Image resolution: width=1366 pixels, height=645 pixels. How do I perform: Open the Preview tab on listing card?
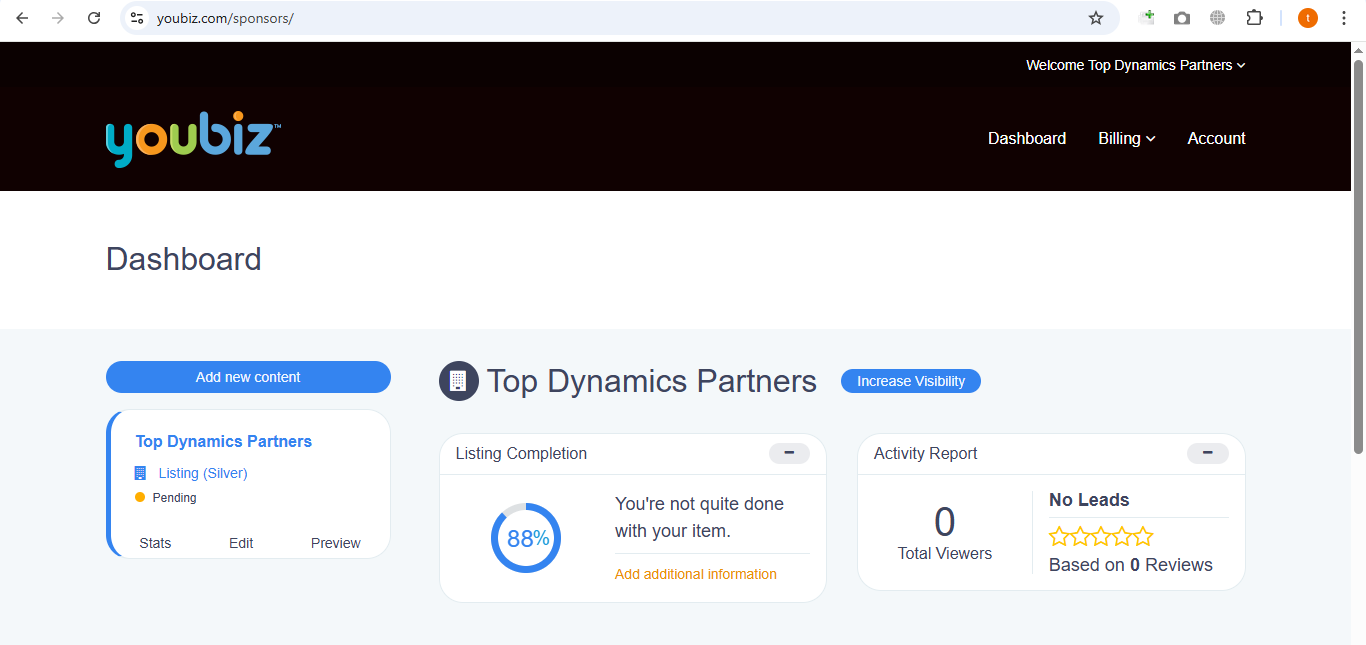[336, 543]
